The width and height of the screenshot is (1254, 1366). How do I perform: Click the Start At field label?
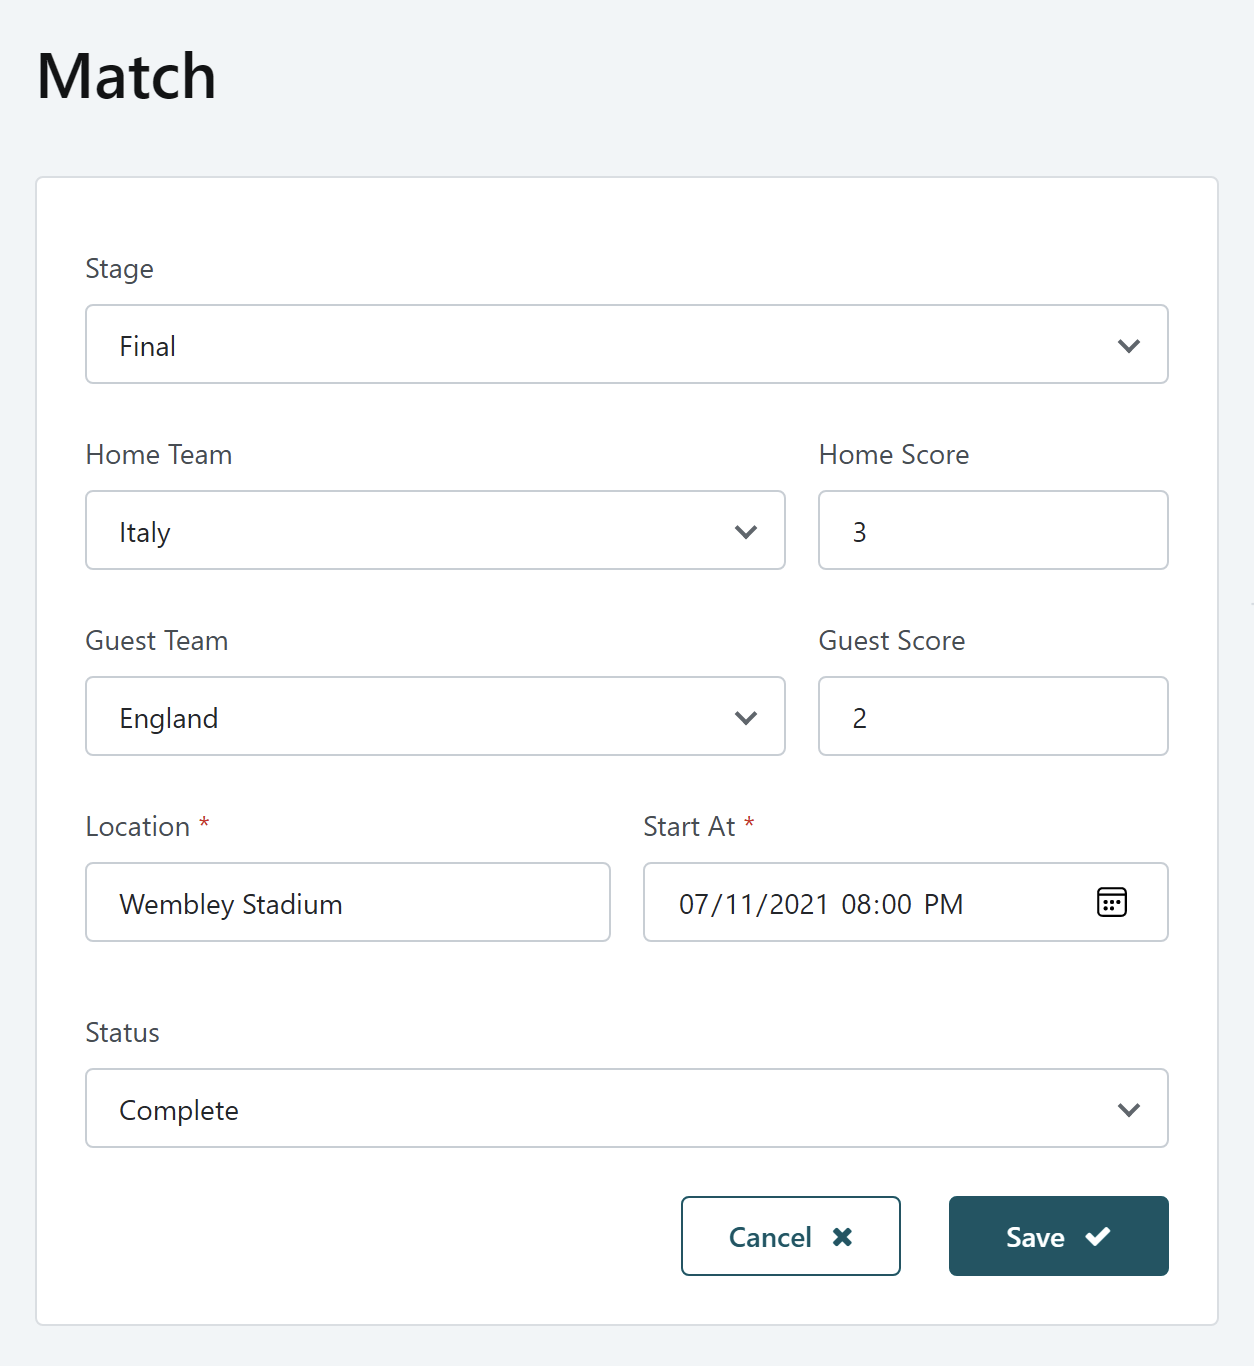coord(691,825)
